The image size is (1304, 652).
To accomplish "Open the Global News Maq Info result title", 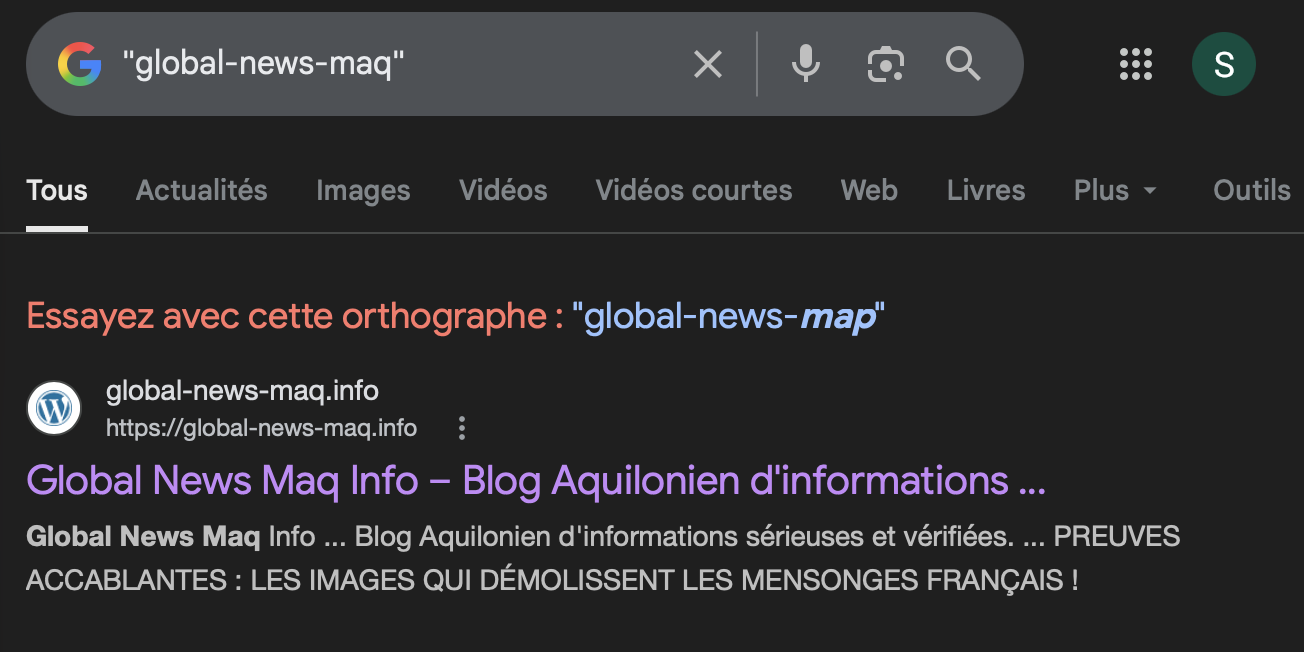I will tap(535, 481).
